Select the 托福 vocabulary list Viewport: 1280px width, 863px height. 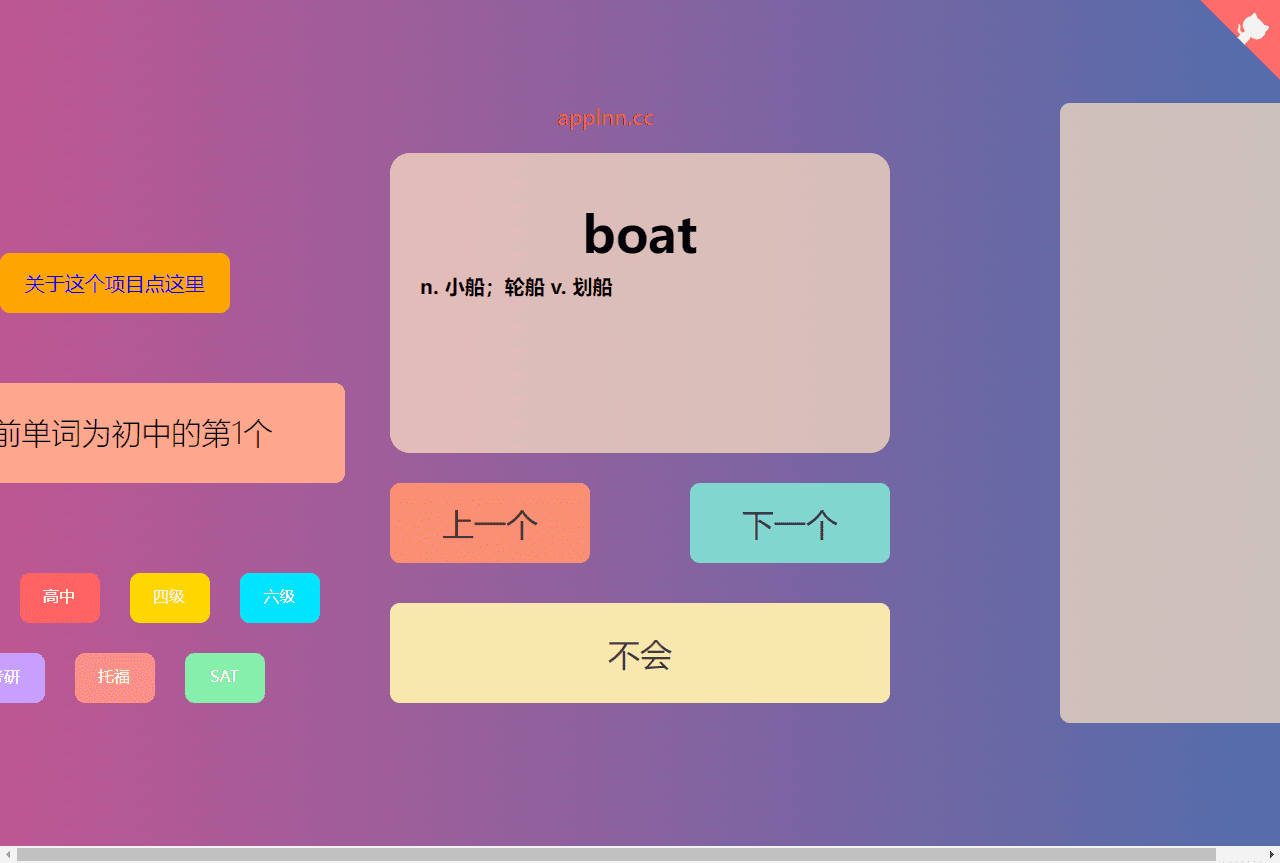(115, 678)
